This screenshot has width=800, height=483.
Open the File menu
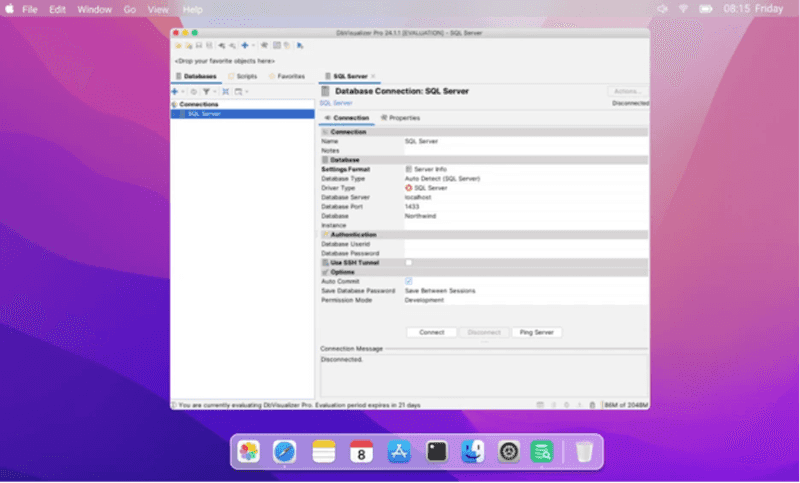pos(30,9)
